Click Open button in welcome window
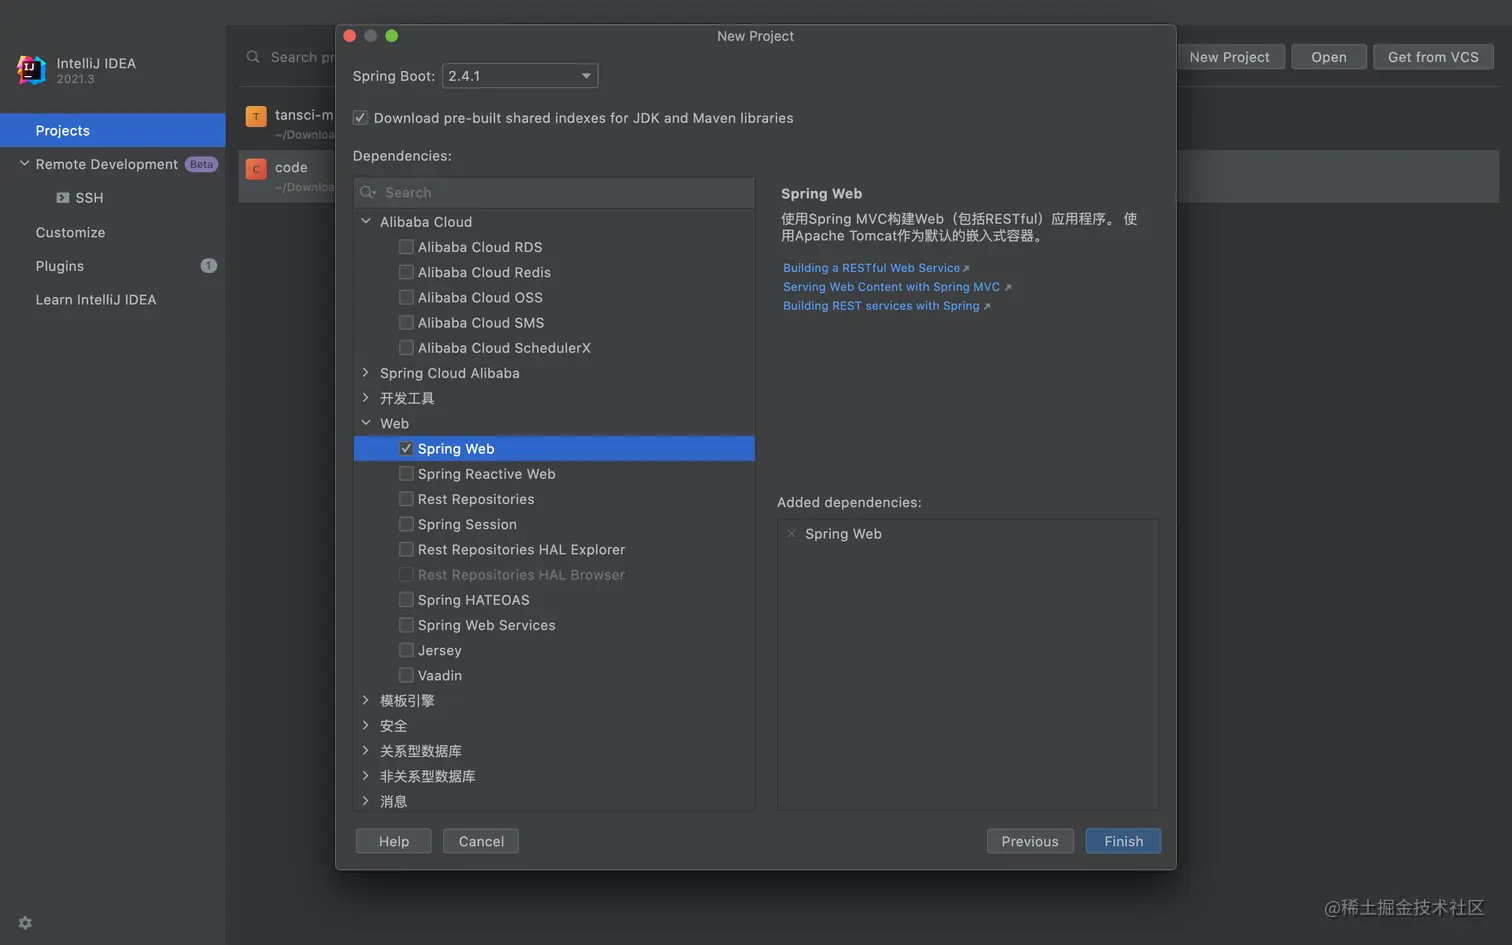 coord(1329,57)
